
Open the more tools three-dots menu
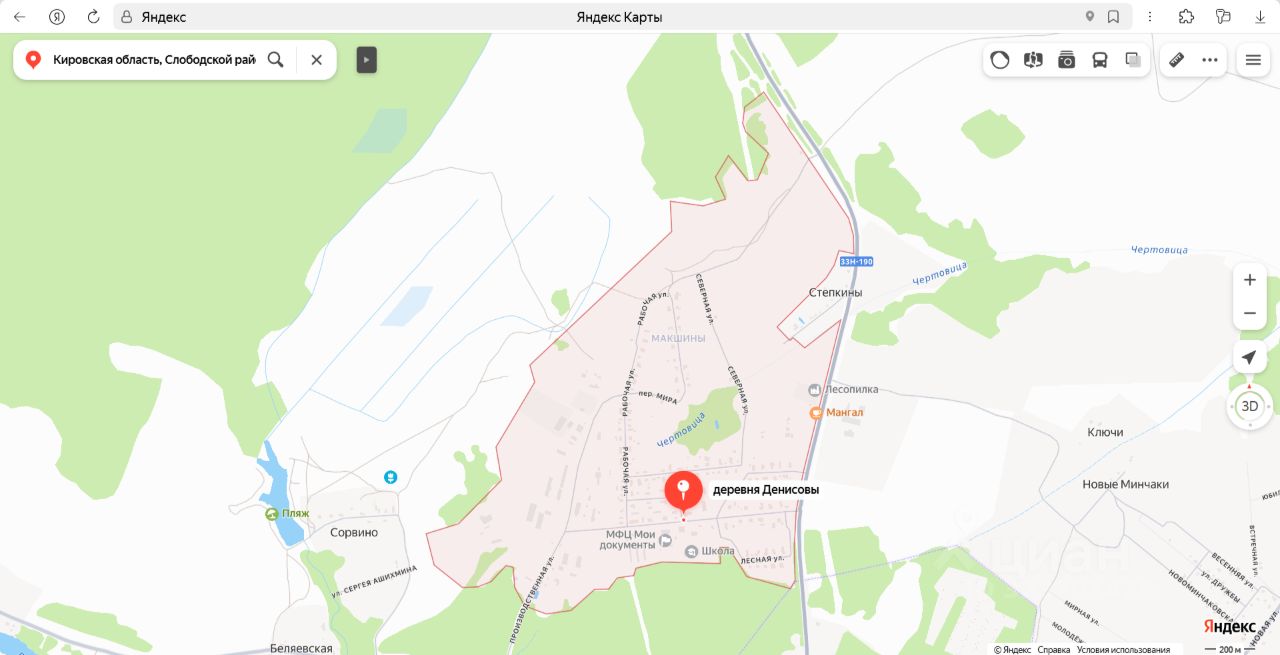1210,60
